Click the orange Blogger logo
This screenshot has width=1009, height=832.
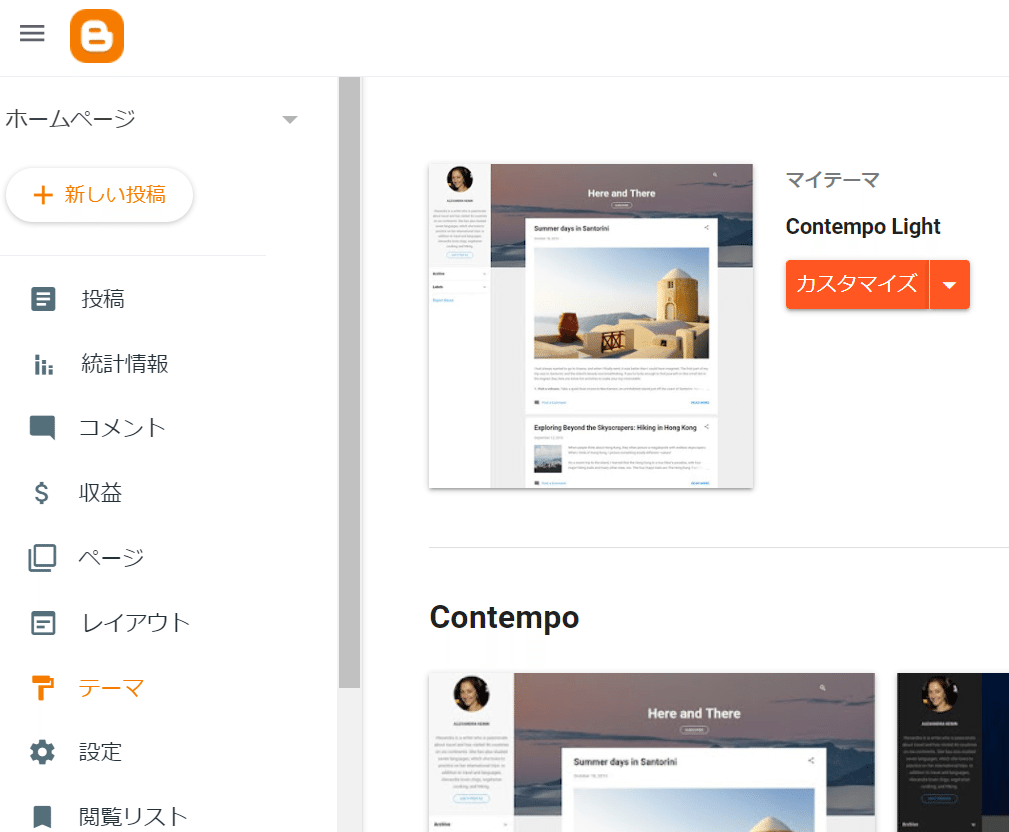(97, 36)
